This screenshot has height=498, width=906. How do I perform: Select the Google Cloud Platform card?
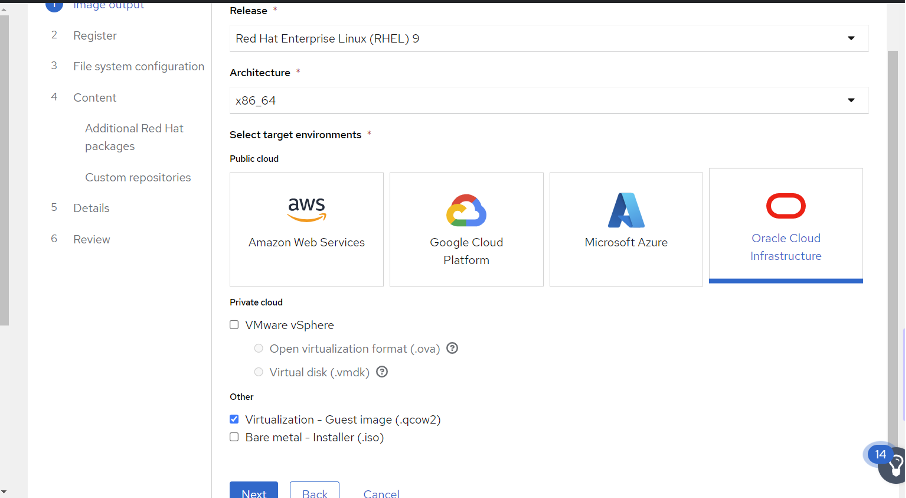(x=466, y=229)
